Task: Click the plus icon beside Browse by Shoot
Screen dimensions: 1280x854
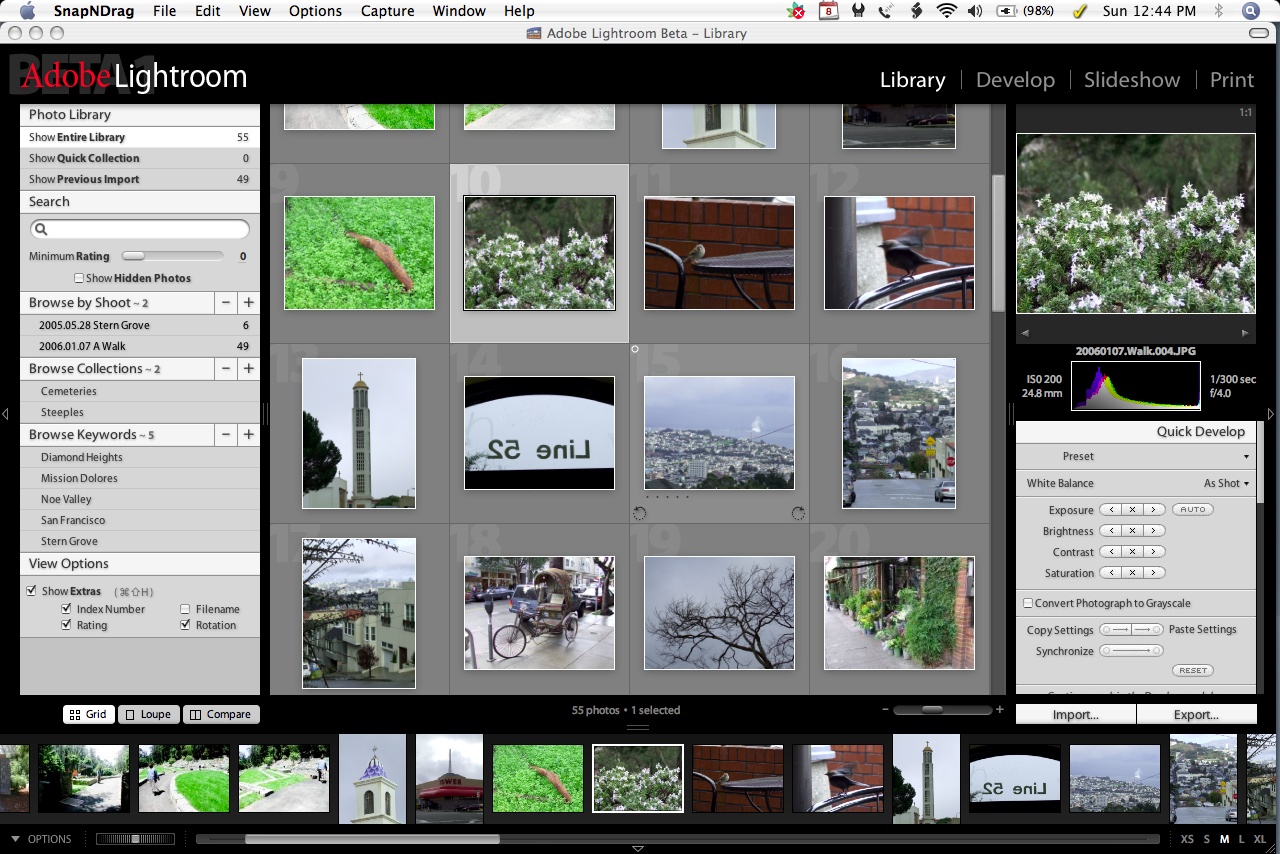Action: [x=248, y=303]
